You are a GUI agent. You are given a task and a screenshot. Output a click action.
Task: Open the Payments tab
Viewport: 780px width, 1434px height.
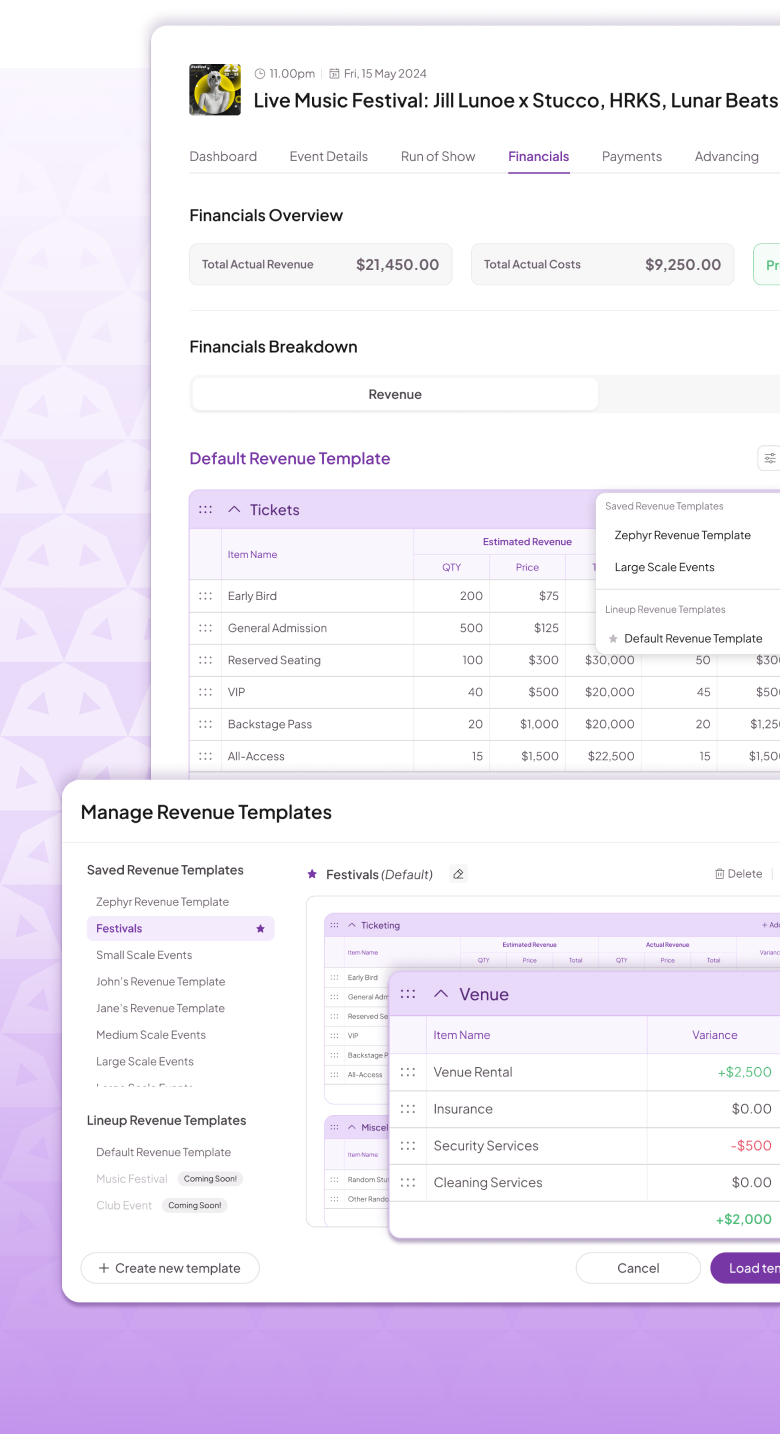pos(631,157)
